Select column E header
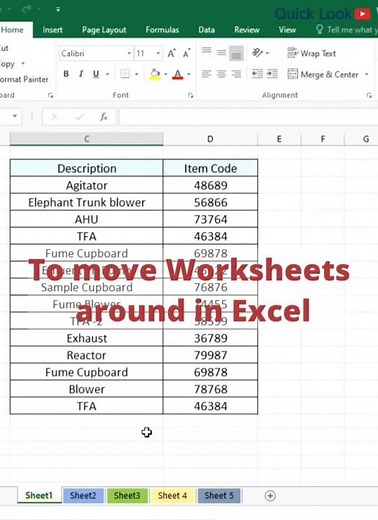Image resolution: width=378 pixels, height=520 pixels. (279, 139)
